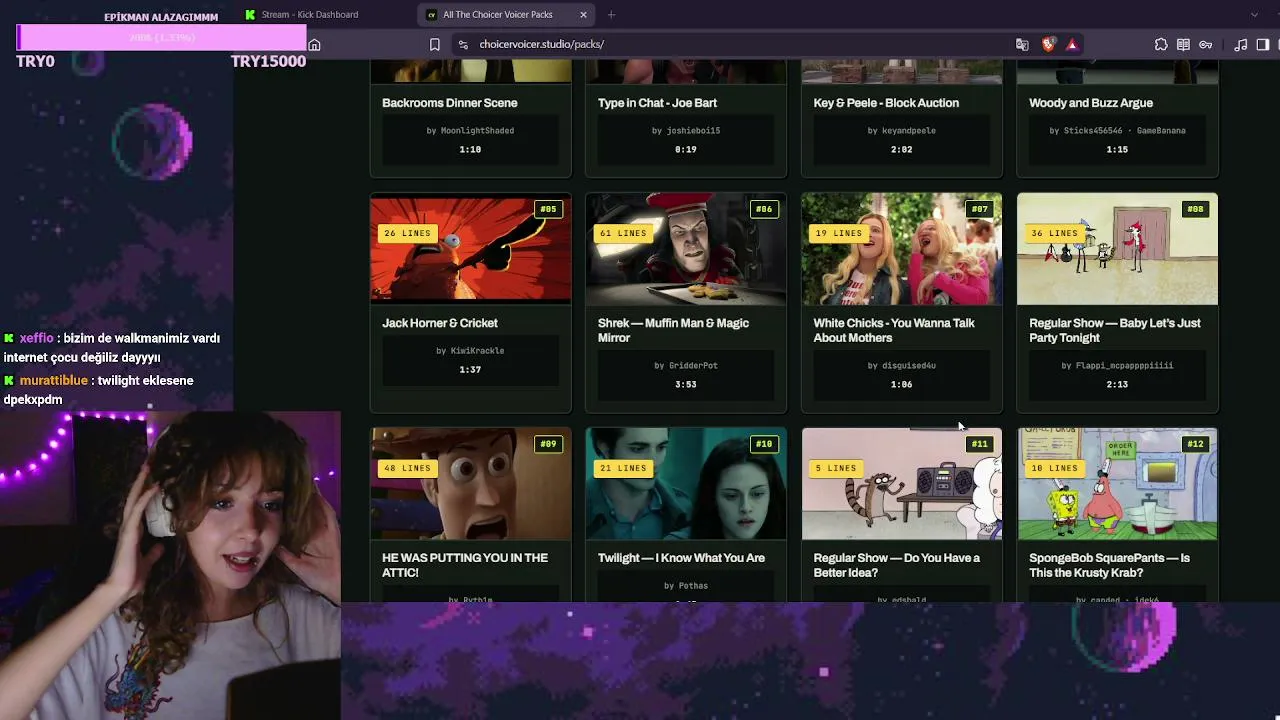The image size is (1280, 720).
Task: Open SpongeBob SquarePants Krusty Krab title
Action: tap(1109, 565)
